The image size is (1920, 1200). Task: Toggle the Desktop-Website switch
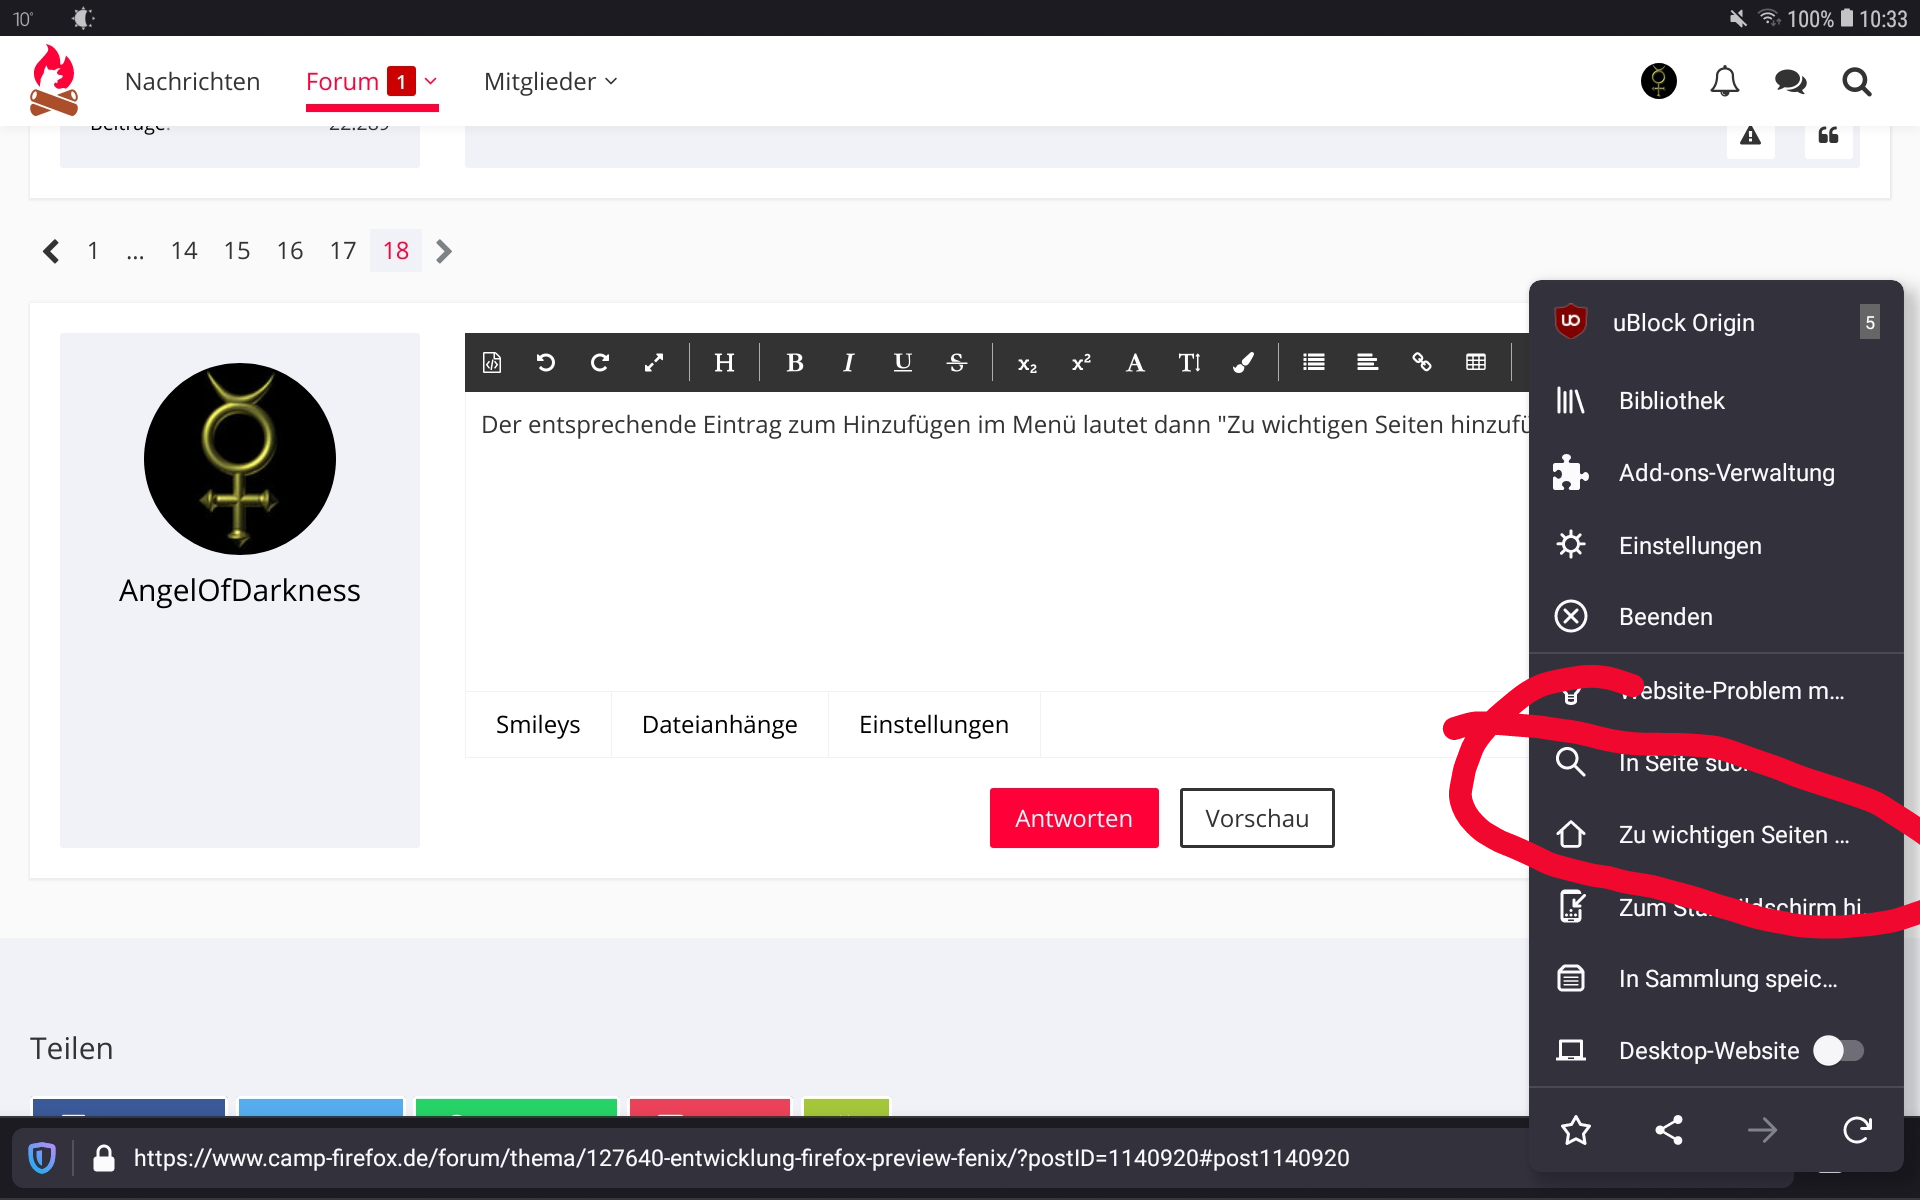(1838, 1050)
